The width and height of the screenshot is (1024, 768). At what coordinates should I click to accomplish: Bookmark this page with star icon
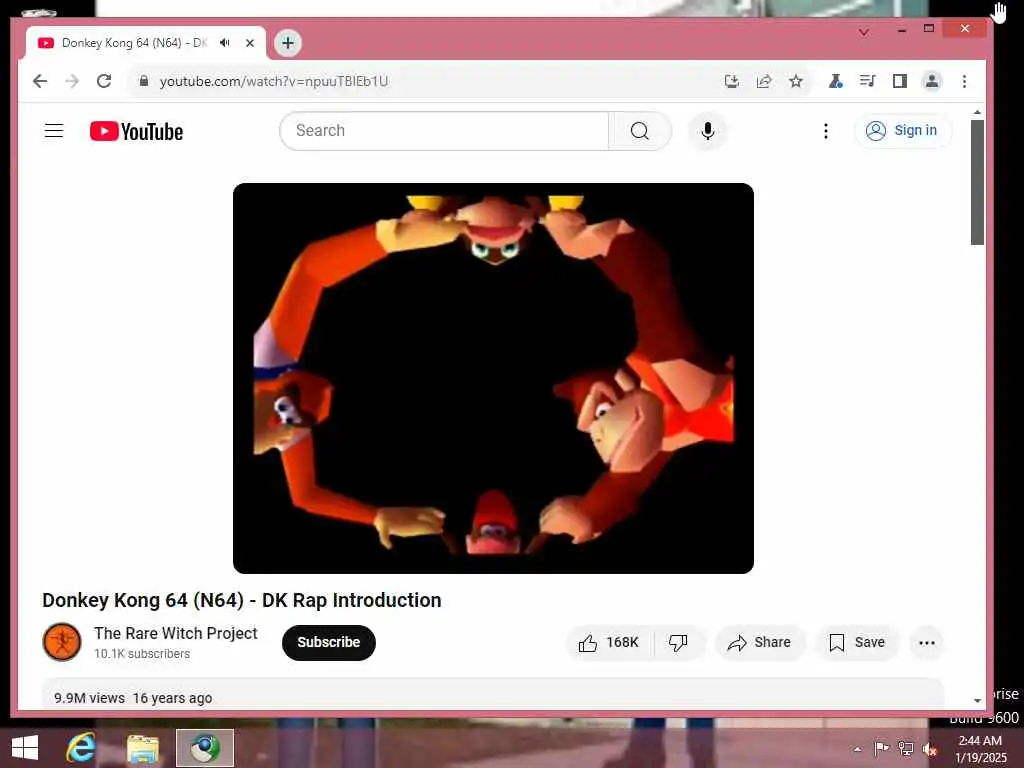tap(795, 81)
